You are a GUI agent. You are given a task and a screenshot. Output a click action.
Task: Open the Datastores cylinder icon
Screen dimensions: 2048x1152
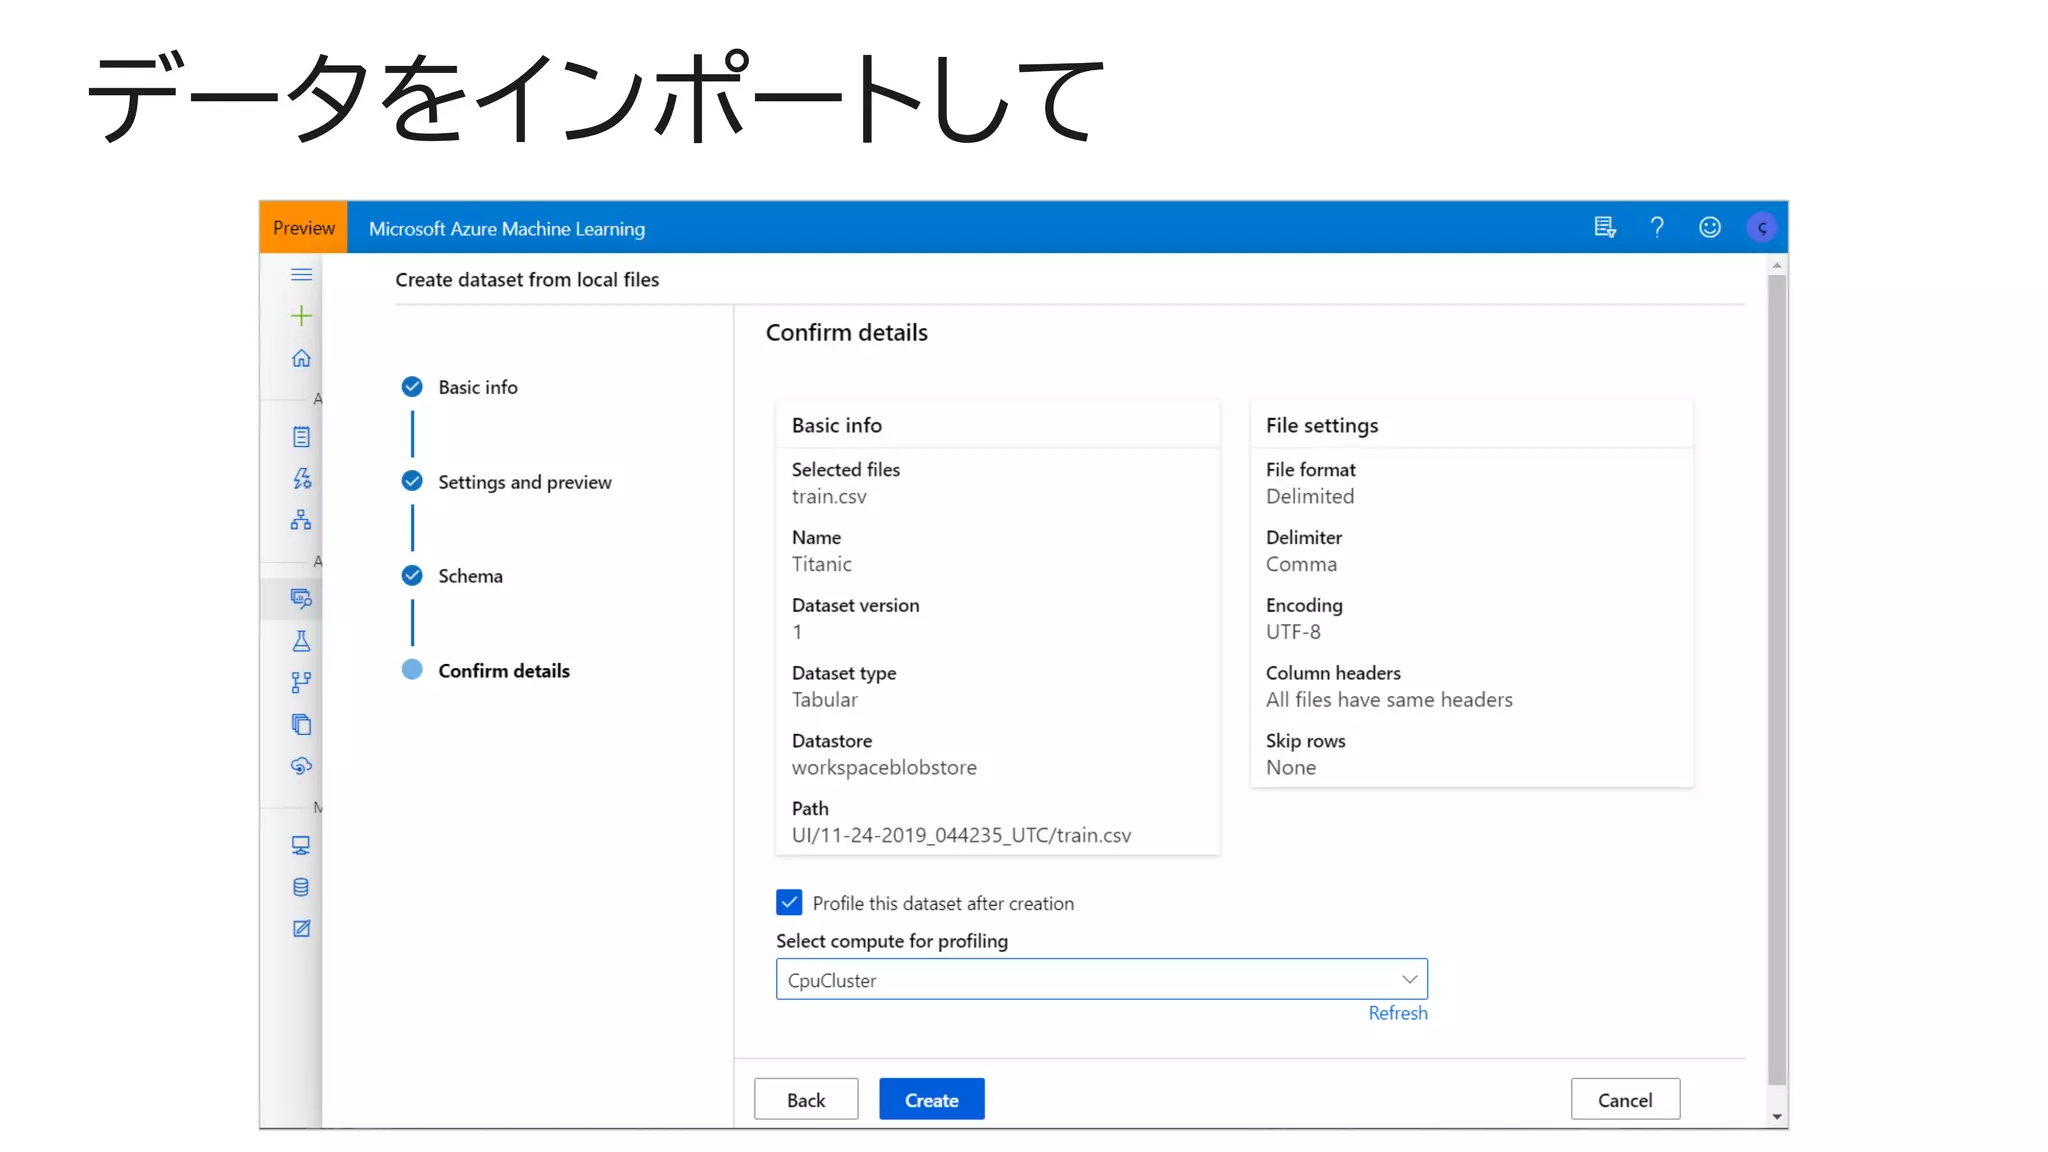point(301,887)
